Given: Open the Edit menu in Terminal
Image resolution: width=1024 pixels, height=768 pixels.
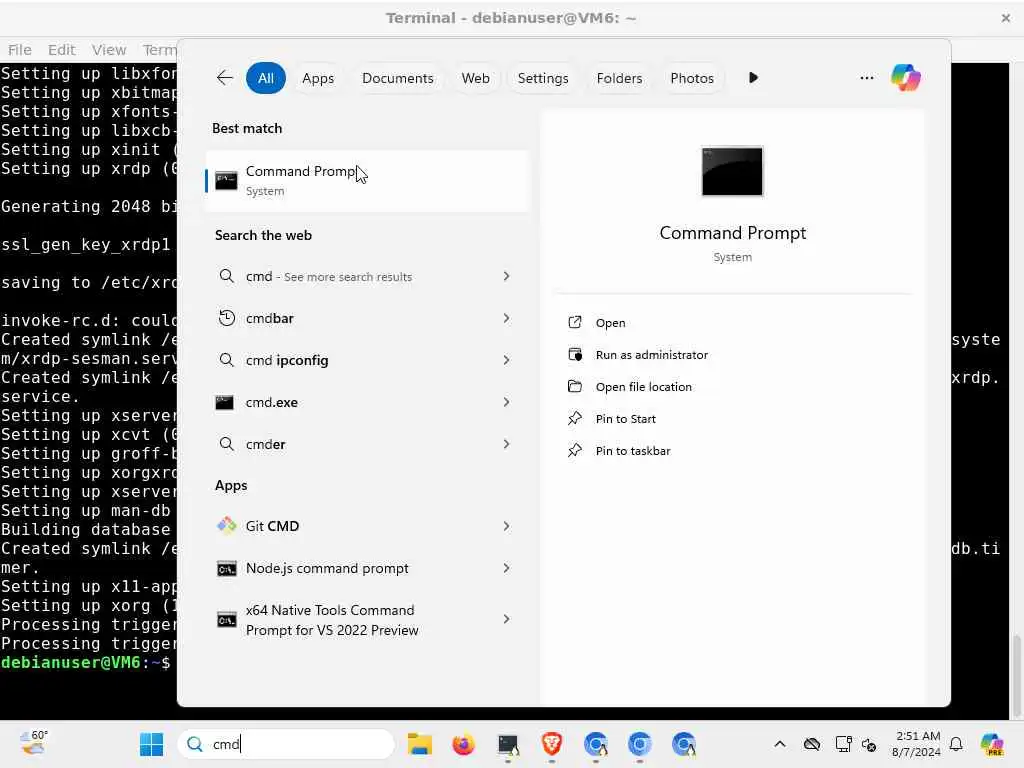Looking at the screenshot, I should pyautogui.click(x=61, y=50).
